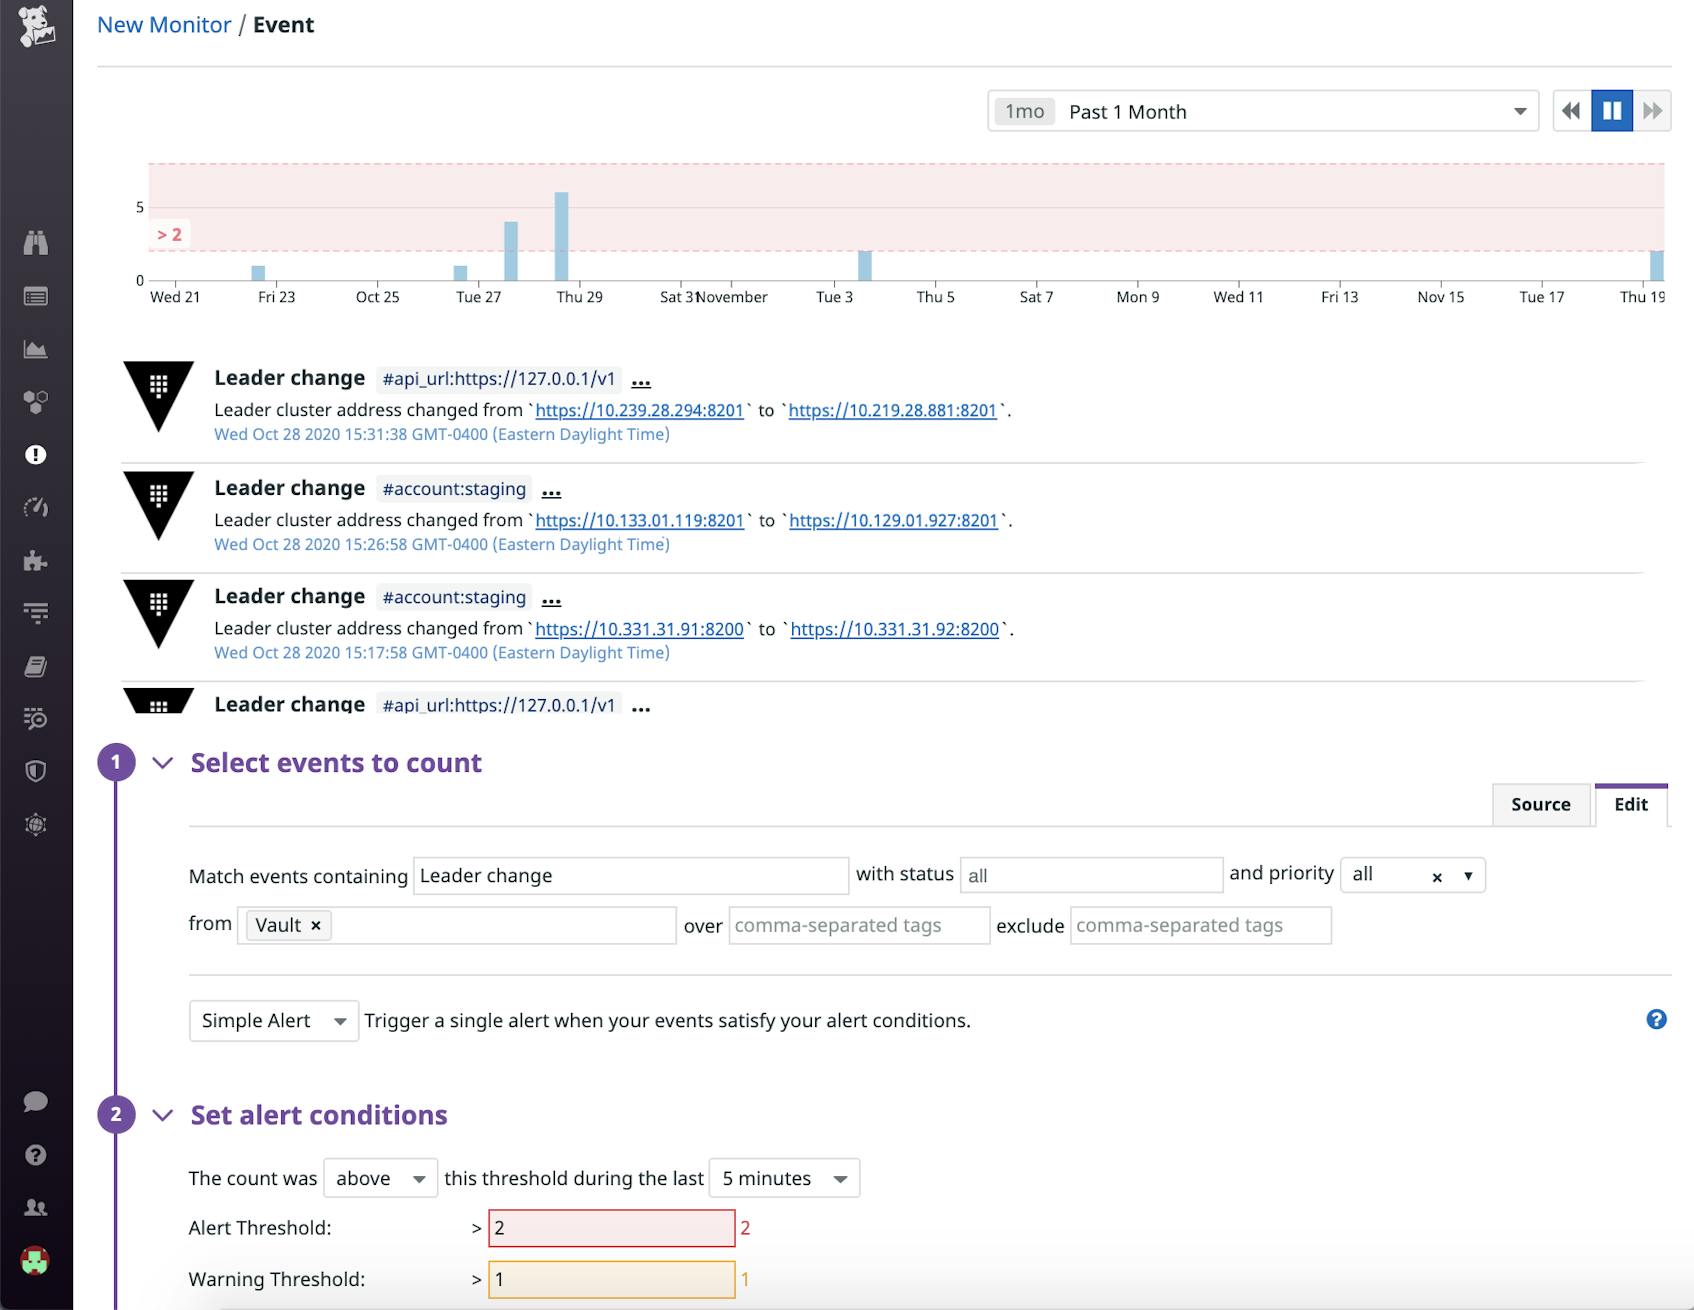Open the New Monitor breadcrumb link
The width and height of the screenshot is (1694, 1310).
164,24
